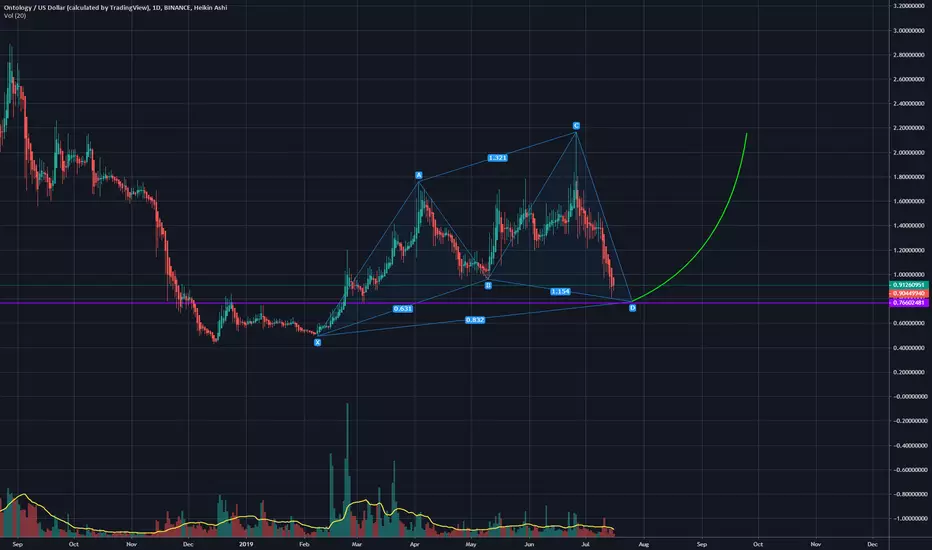Select the C point label of the pattern

tap(576, 125)
